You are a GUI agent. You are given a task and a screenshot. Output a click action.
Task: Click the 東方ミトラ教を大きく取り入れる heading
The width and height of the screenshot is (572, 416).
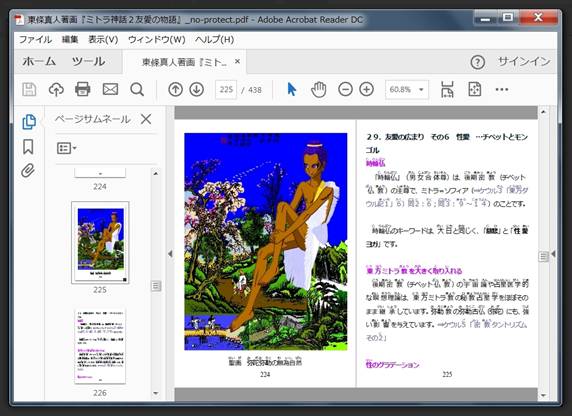(x=414, y=270)
